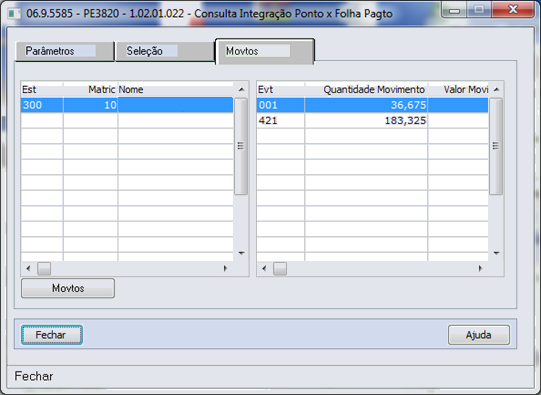541x395 pixels.
Task: Select the Matric cell with value 10
Action: [x=91, y=105]
